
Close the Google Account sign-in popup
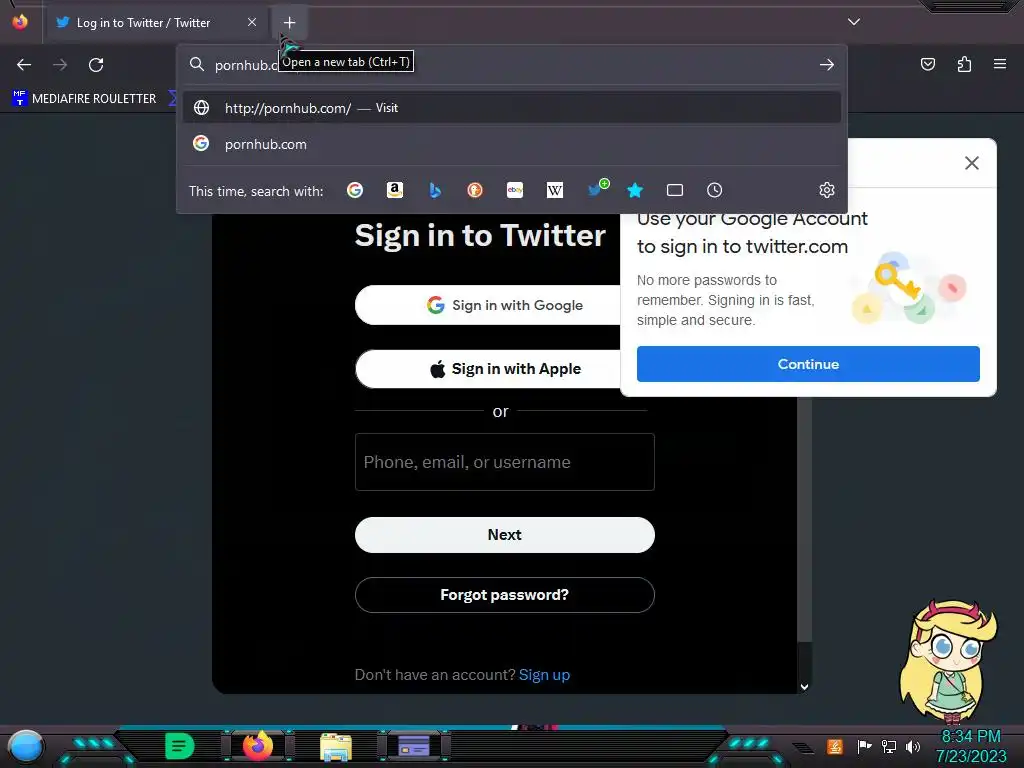[972, 163]
